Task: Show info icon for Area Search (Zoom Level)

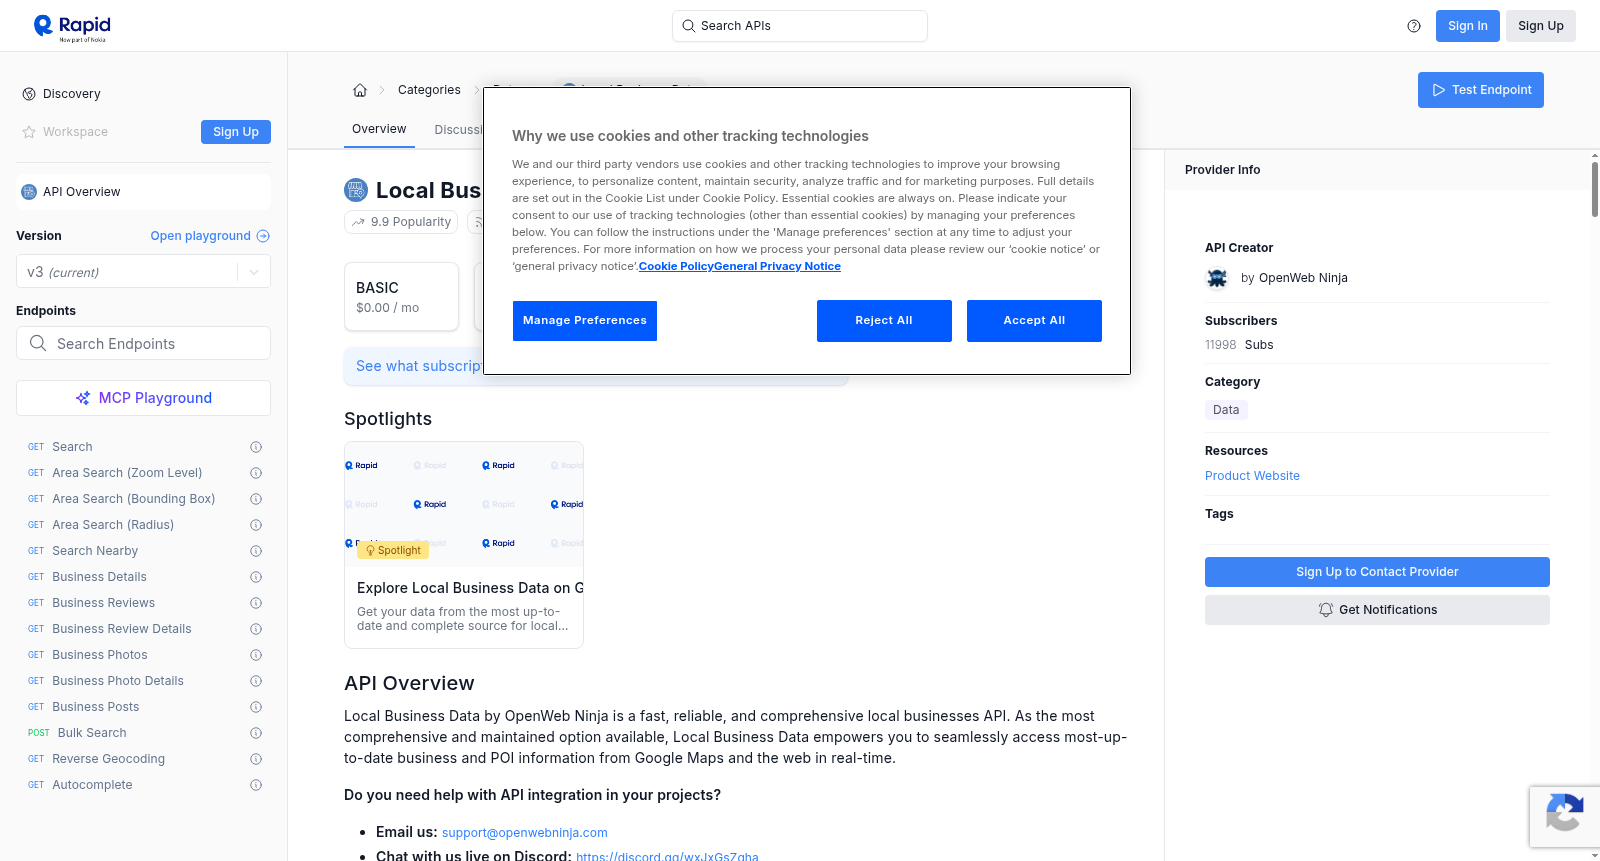Action: pos(256,473)
